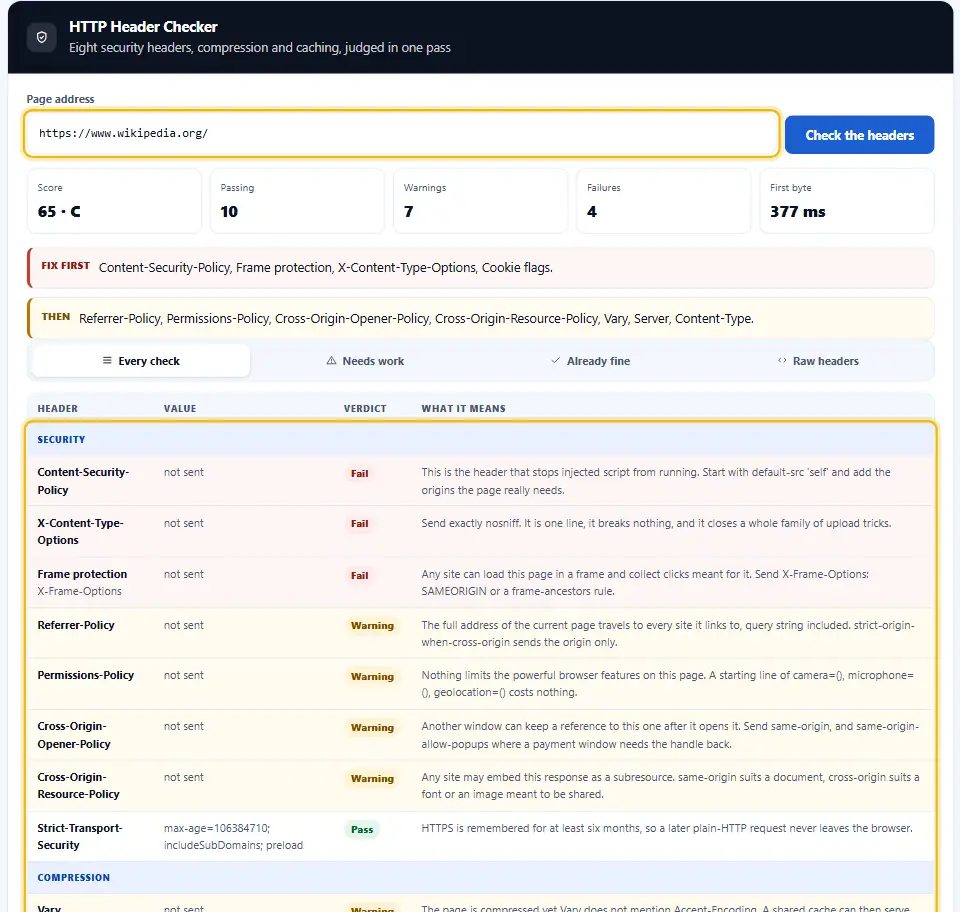Click the VALUE column heading
This screenshot has width=960, height=912.
[x=180, y=408]
